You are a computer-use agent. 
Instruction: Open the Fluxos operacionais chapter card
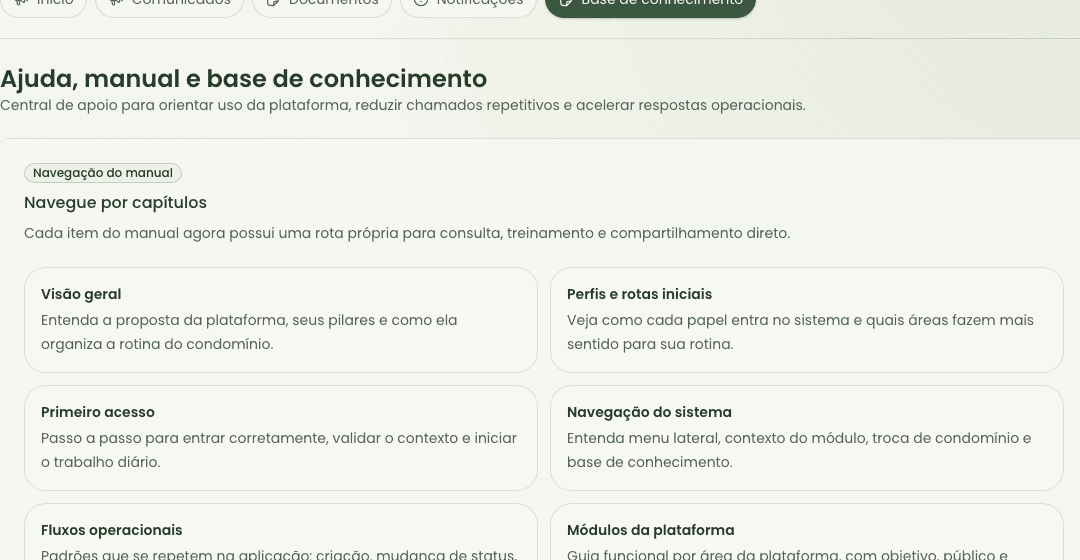coord(280,532)
